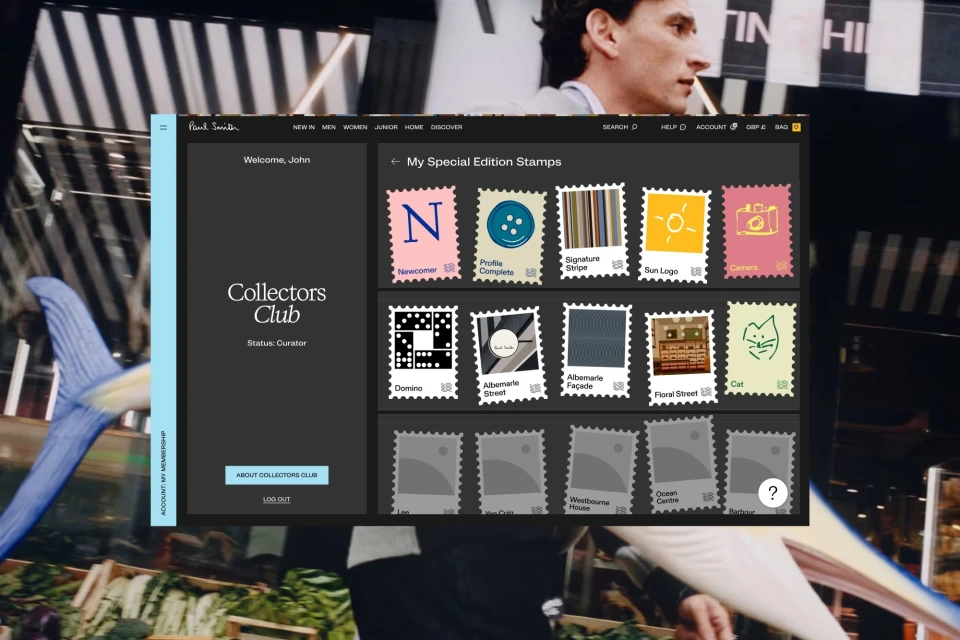Open the hamburger menu in sidebar

(x=163, y=127)
